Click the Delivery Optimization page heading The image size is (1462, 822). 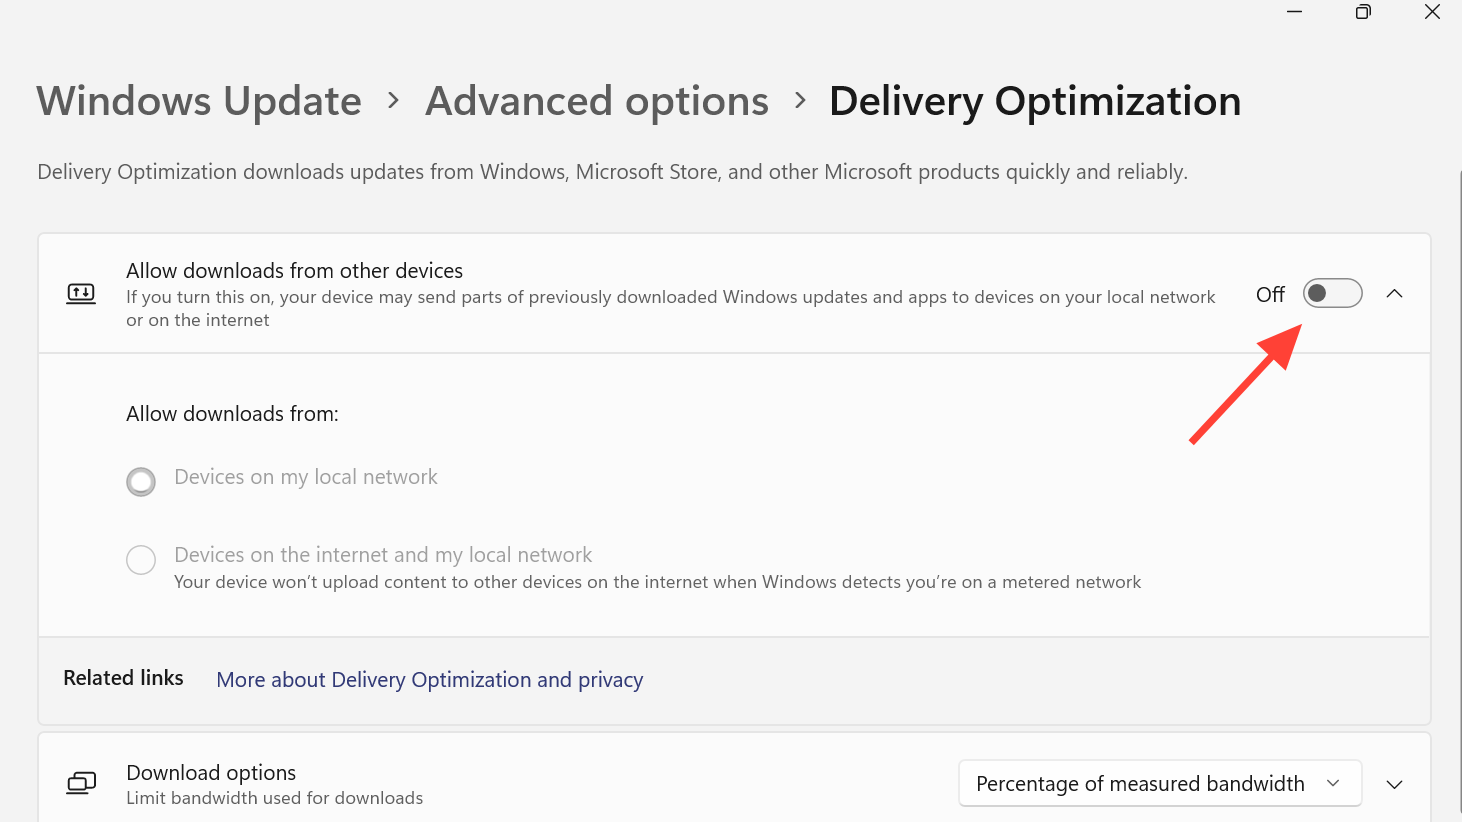1034,101
